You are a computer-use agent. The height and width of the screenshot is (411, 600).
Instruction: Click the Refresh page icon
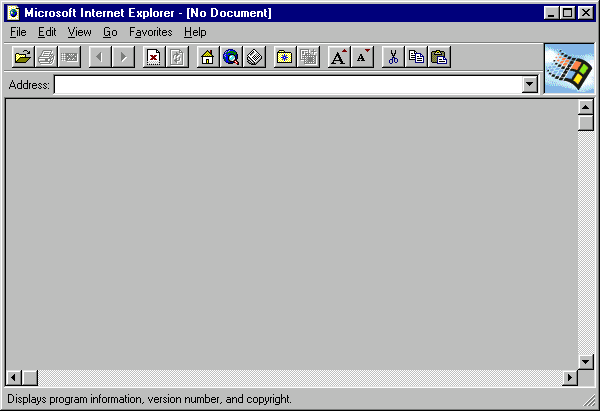tap(177, 57)
